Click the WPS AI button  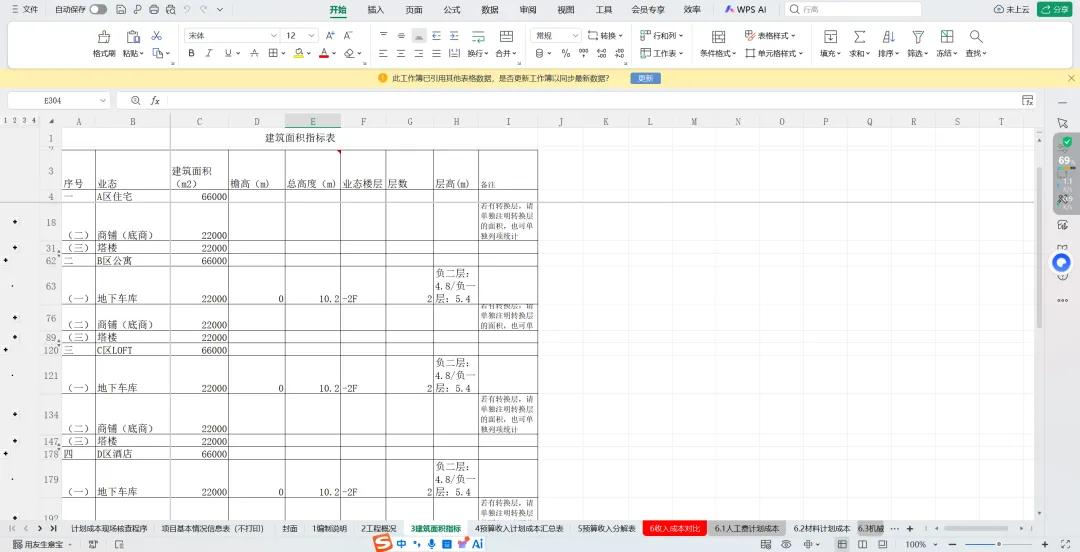[x=745, y=10]
